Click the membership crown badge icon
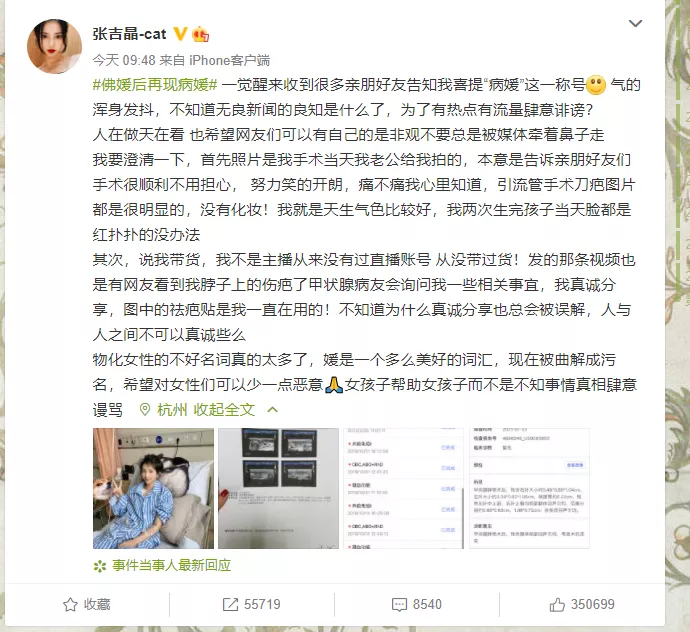The image size is (690, 632). (x=201, y=34)
